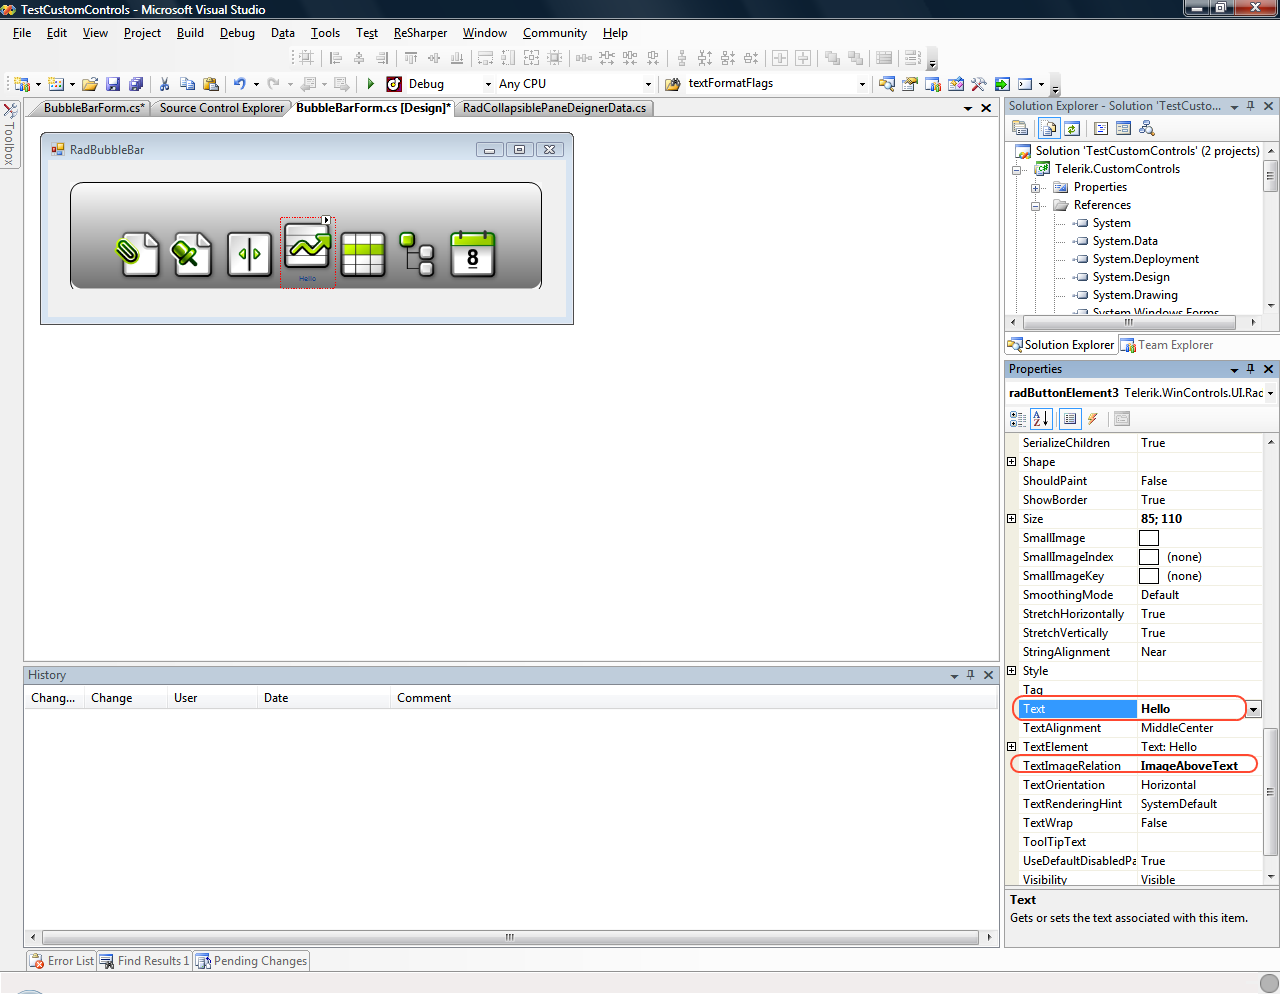Select the TextImageRelation property row
1280x994 pixels.
pos(1134,766)
